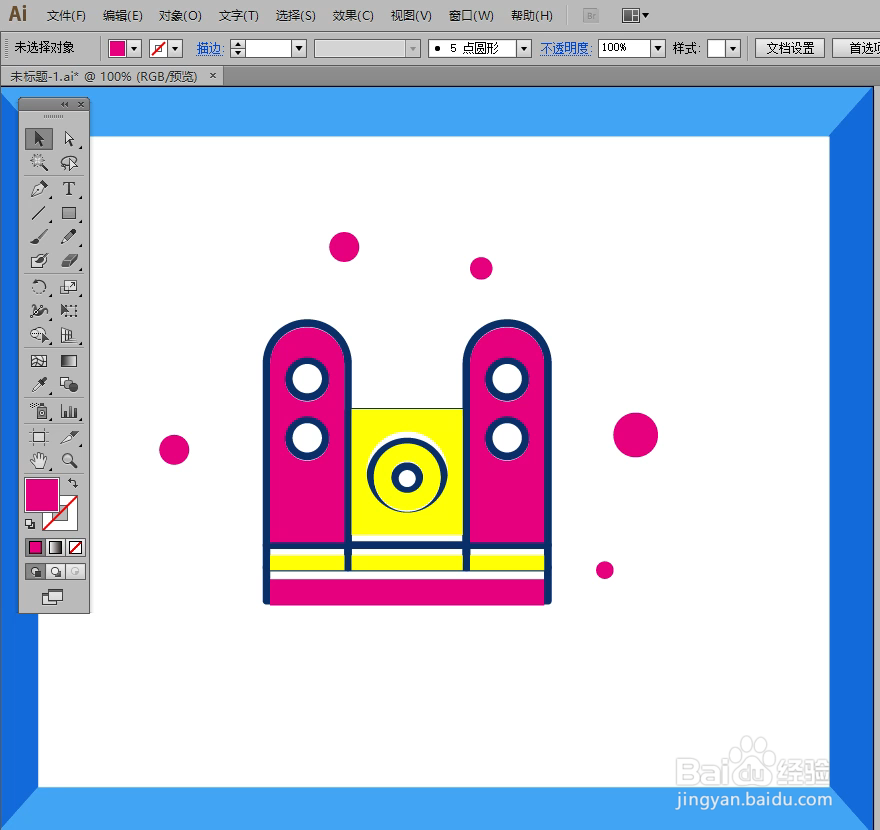The height and width of the screenshot is (830, 880).
Task: Click the 首选项 button
Action: click(856, 48)
